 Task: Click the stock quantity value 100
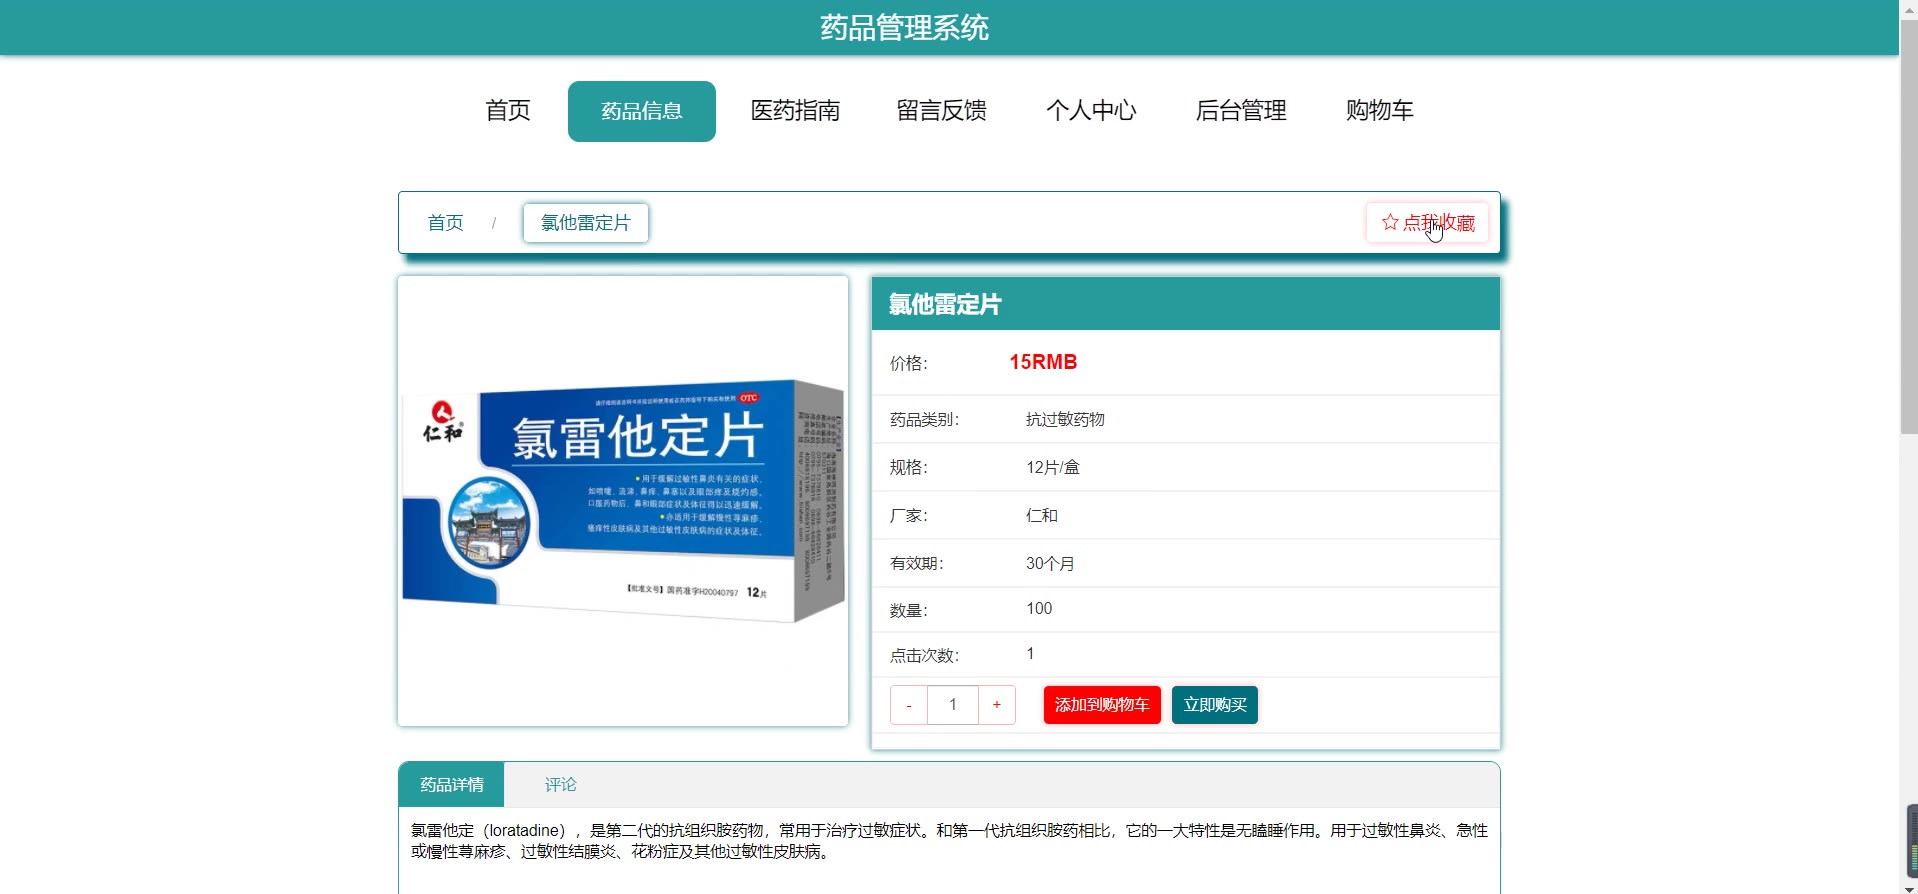click(x=1039, y=608)
